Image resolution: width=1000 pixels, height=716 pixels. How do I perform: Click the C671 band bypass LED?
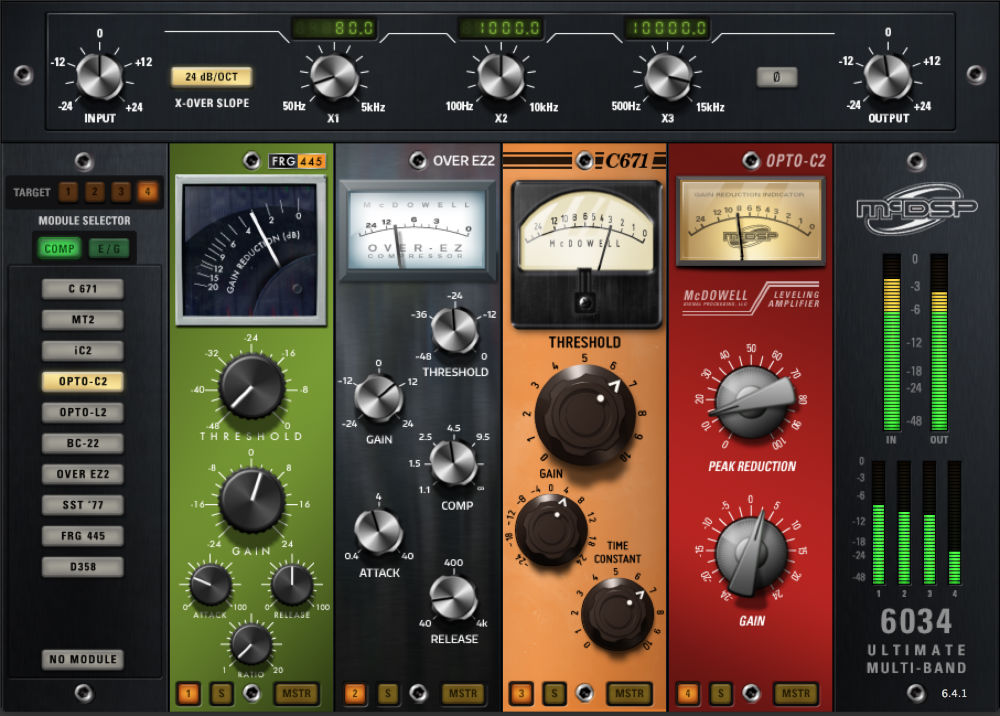[584, 692]
